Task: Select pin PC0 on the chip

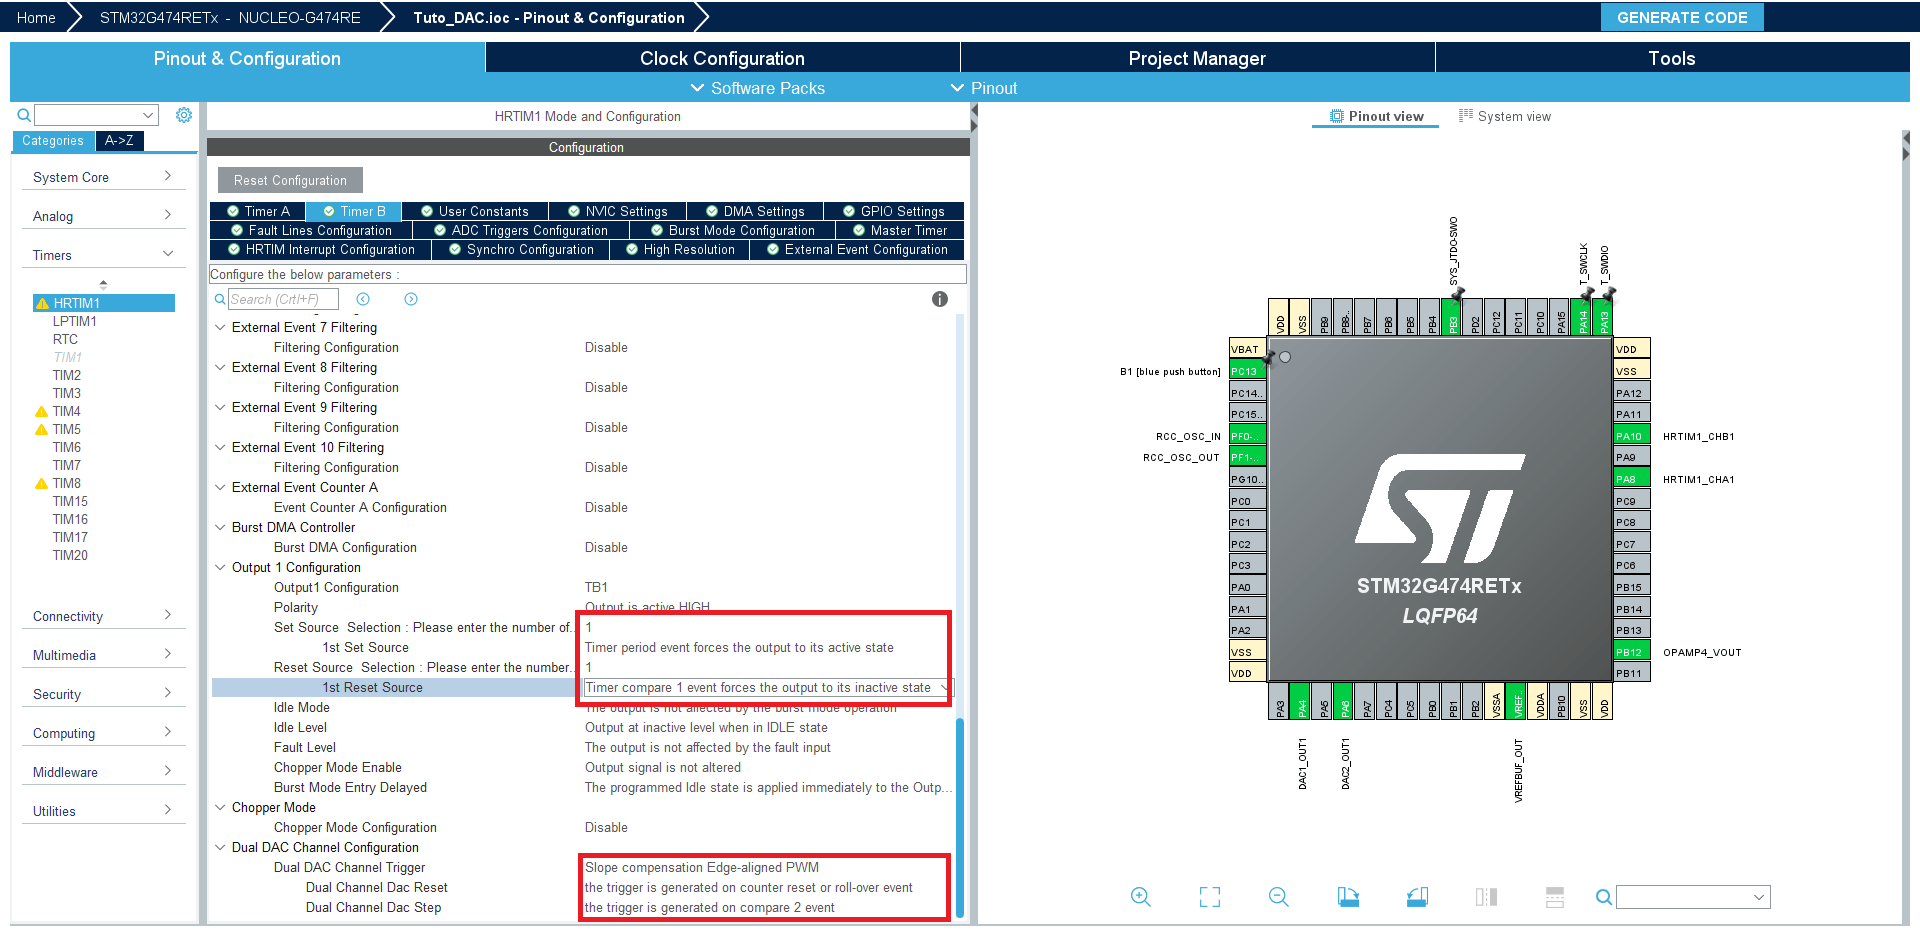Action: click(1247, 501)
